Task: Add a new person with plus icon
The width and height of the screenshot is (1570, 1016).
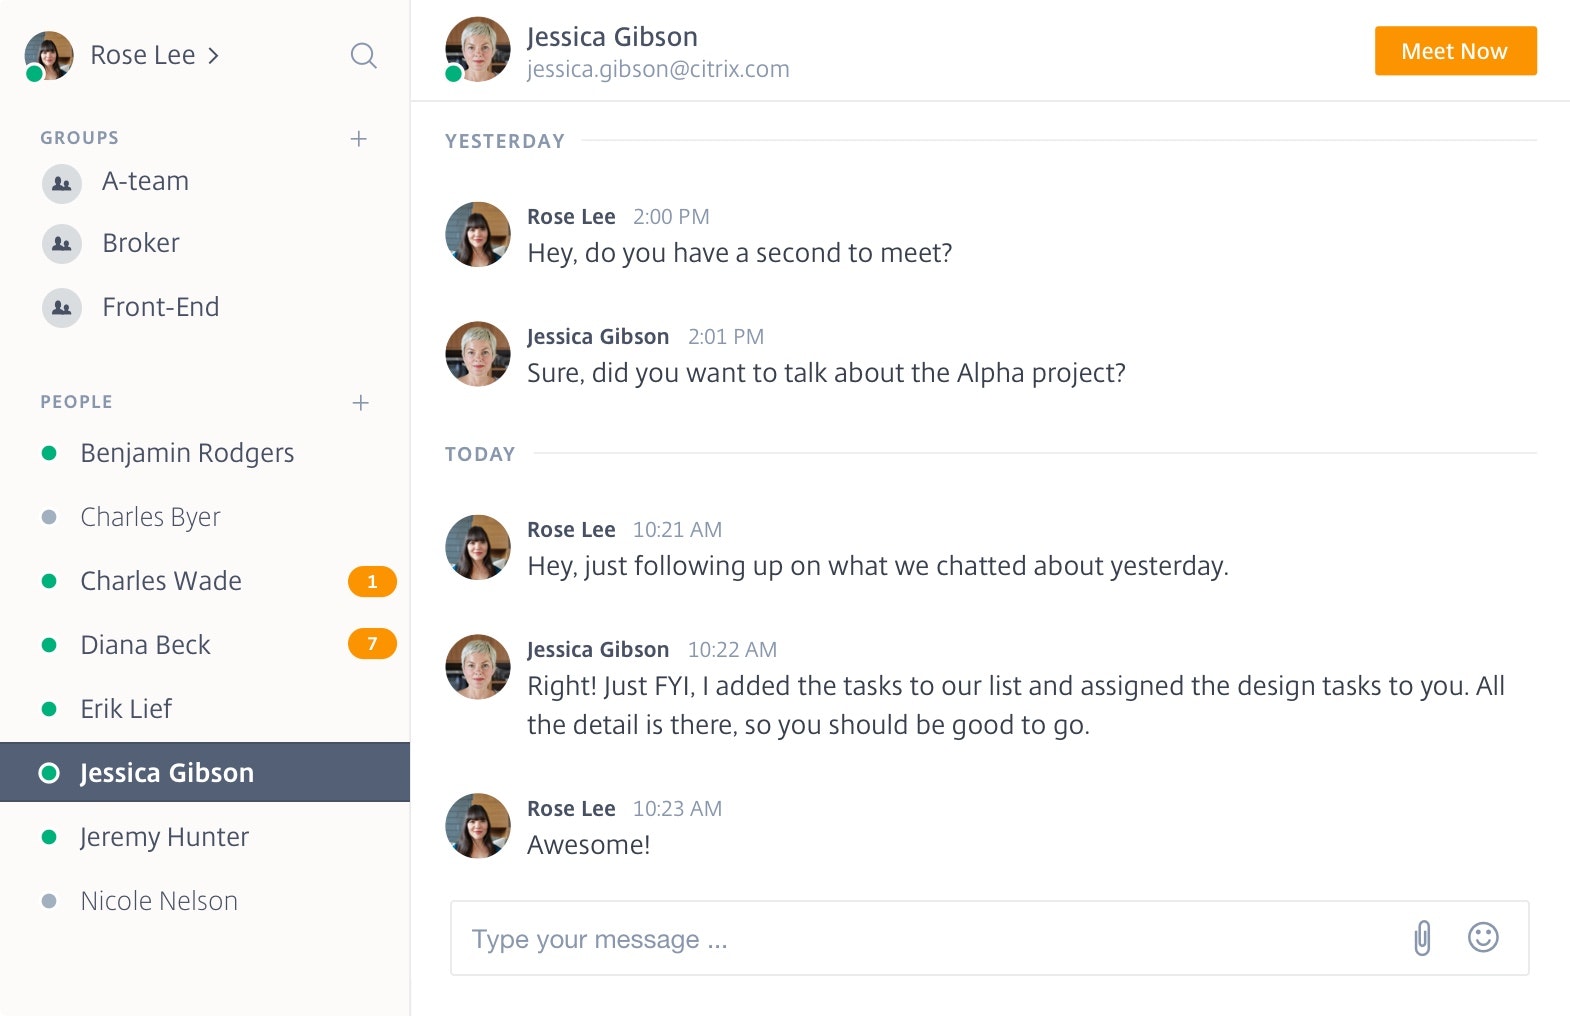Action: pos(361,403)
